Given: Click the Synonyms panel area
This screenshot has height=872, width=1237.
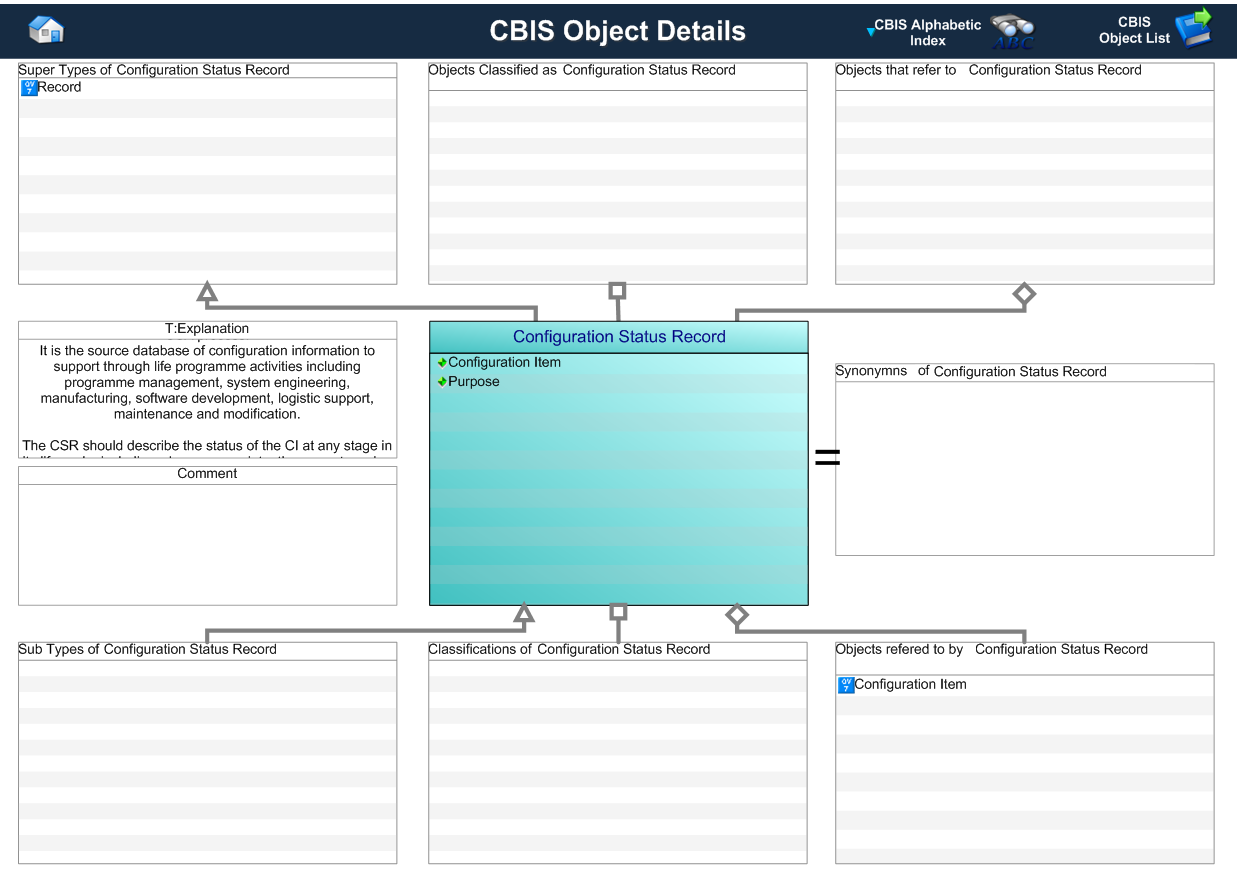Looking at the screenshot, I should [1024, 468].
